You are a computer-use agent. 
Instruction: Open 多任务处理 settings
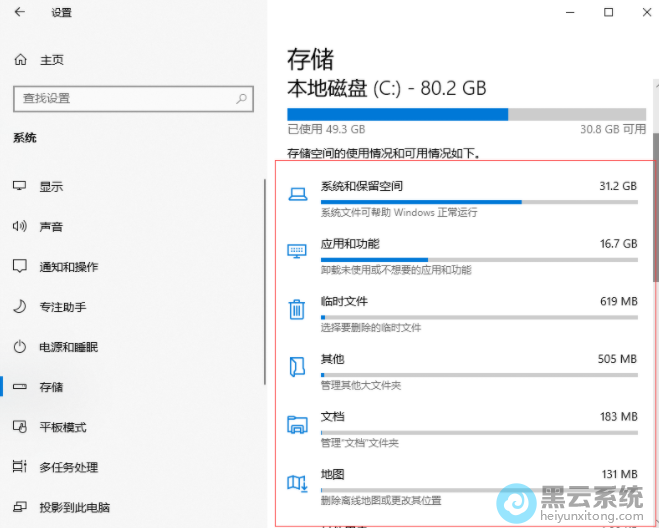coord(68,467)
